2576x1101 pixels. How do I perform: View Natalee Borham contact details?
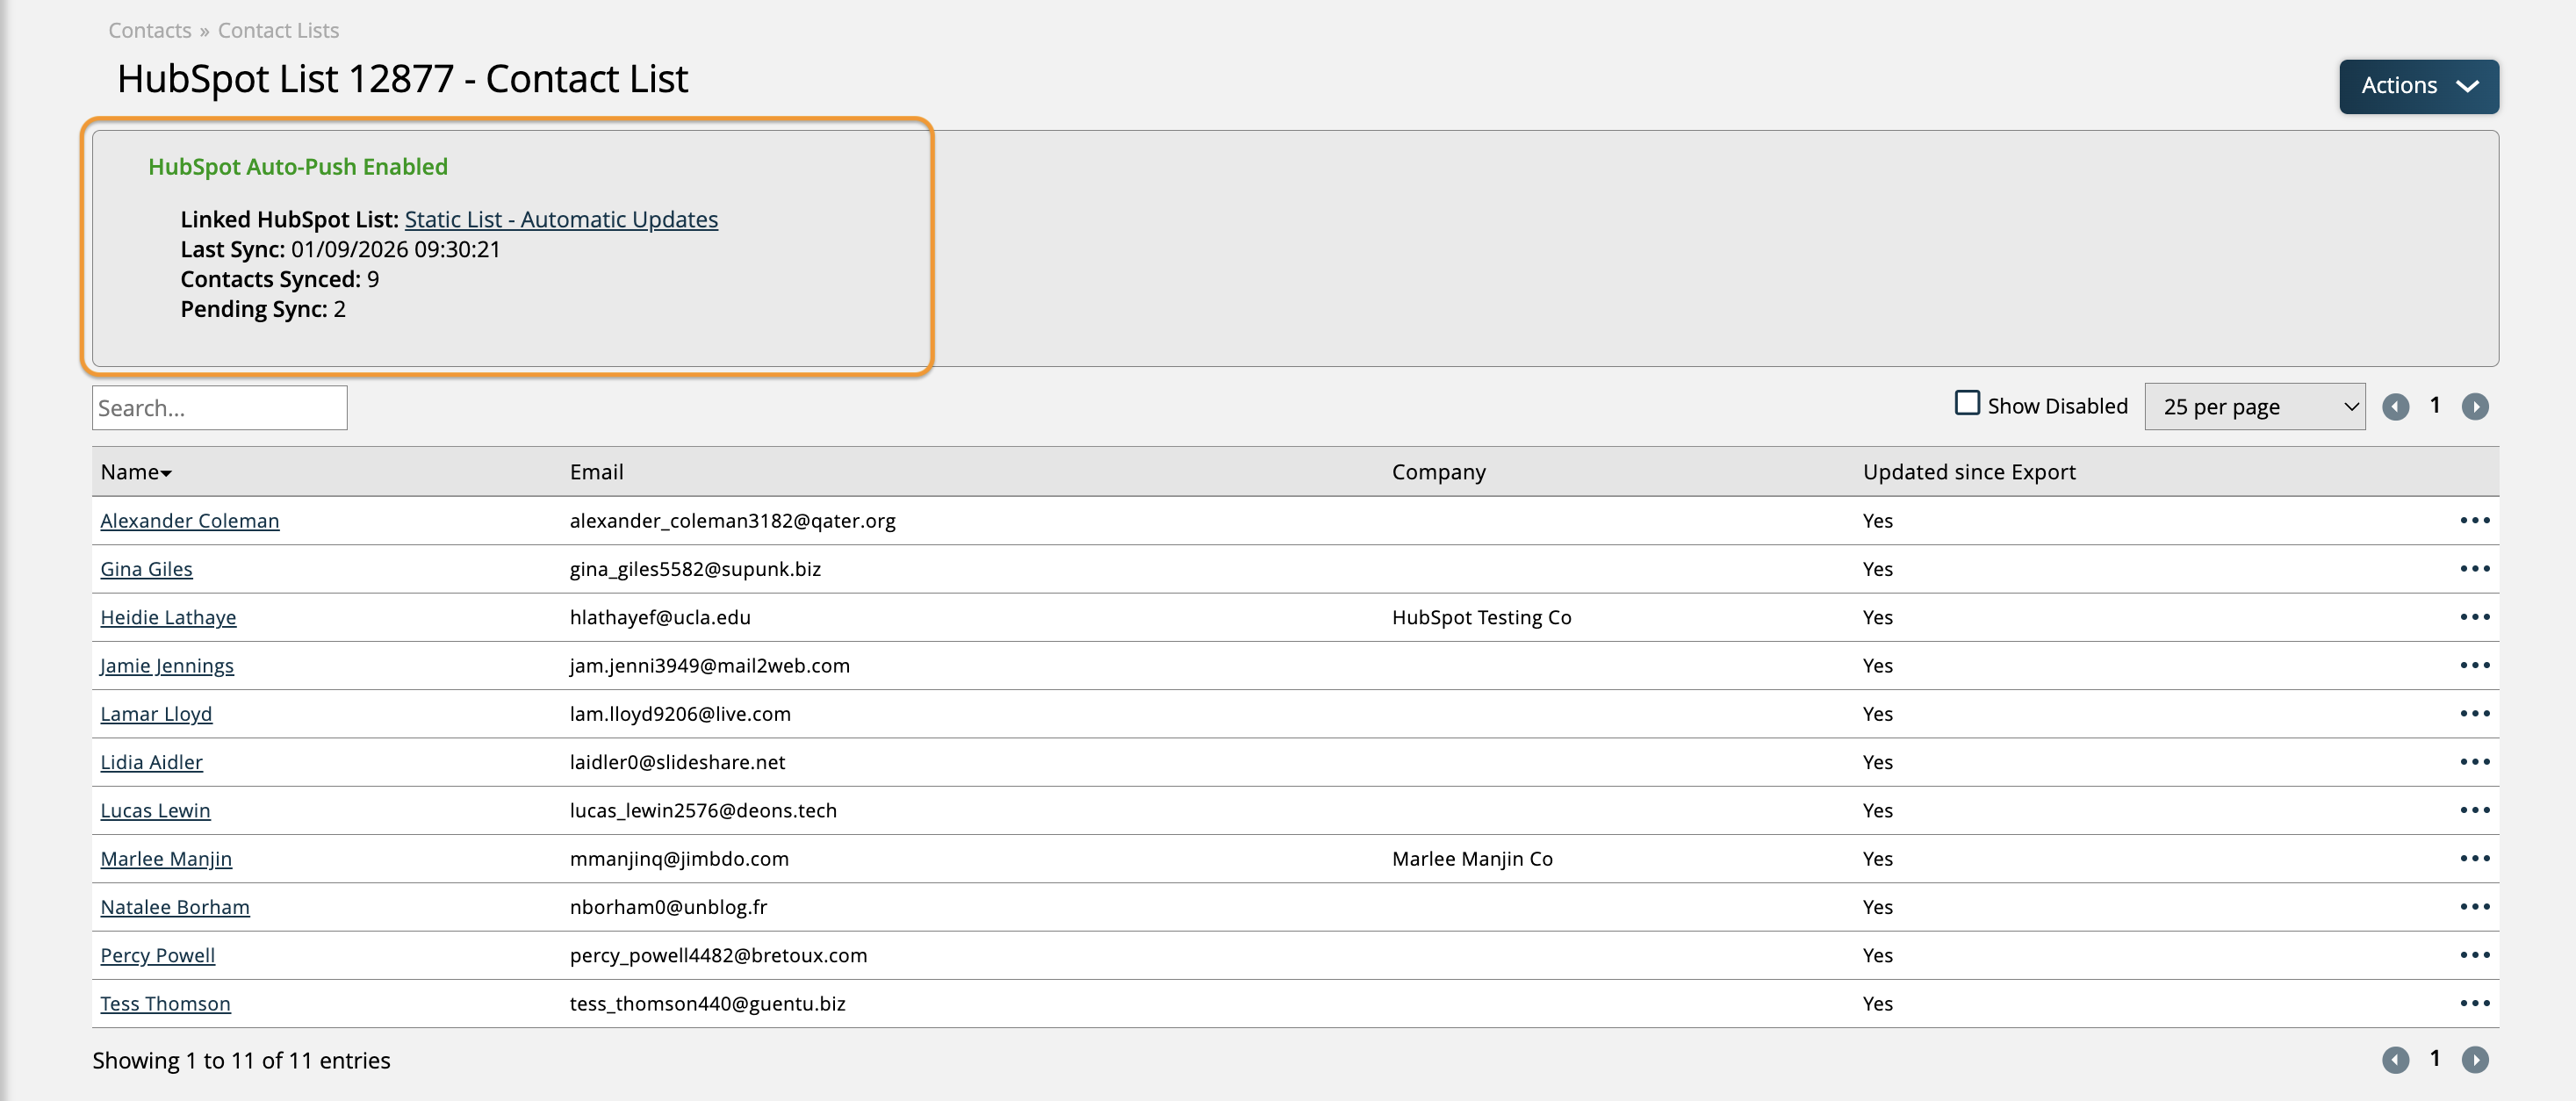(175, 907)
